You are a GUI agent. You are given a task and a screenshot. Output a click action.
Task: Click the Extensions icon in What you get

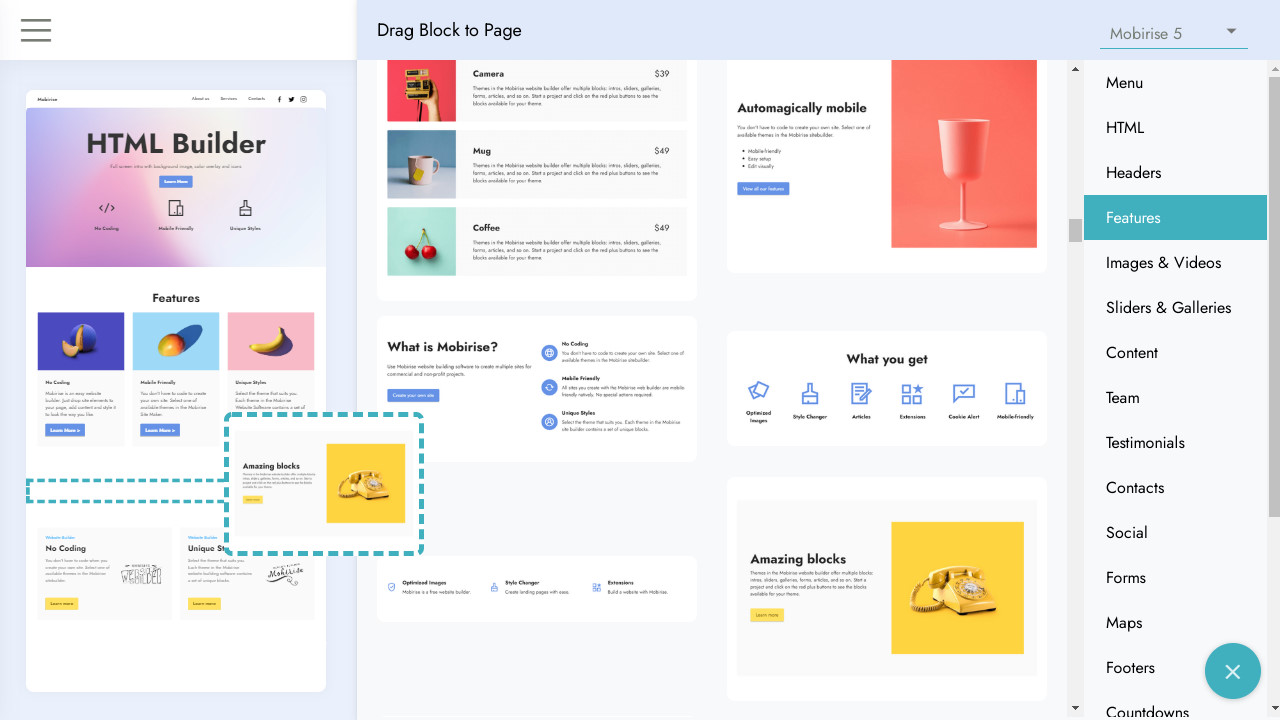(912, 393)
